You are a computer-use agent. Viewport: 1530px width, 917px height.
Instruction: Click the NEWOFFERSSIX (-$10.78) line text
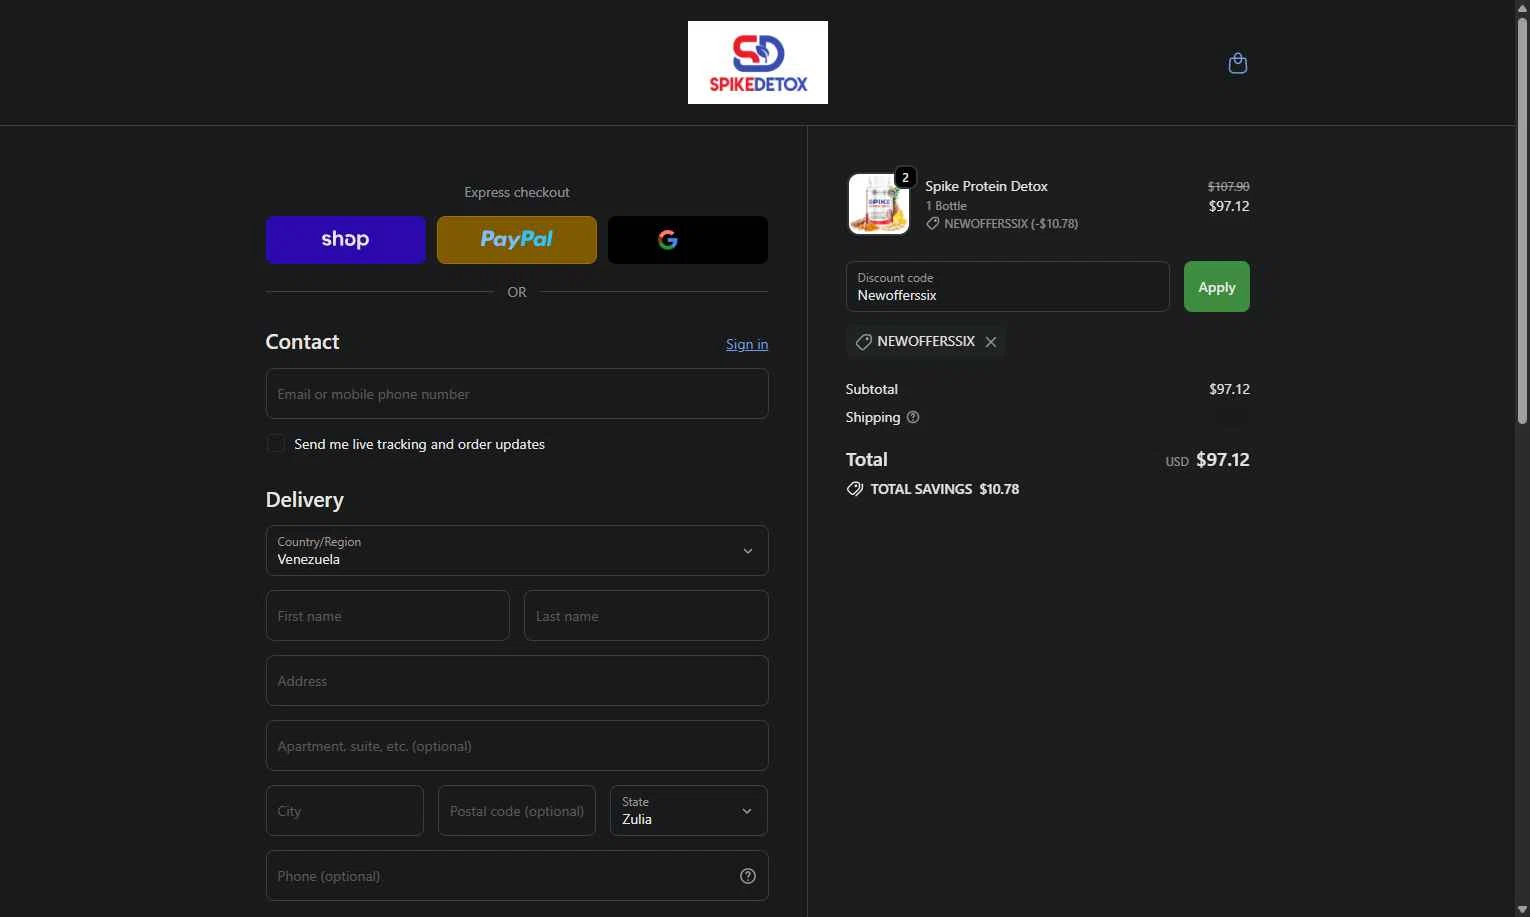coord(1011,224)
